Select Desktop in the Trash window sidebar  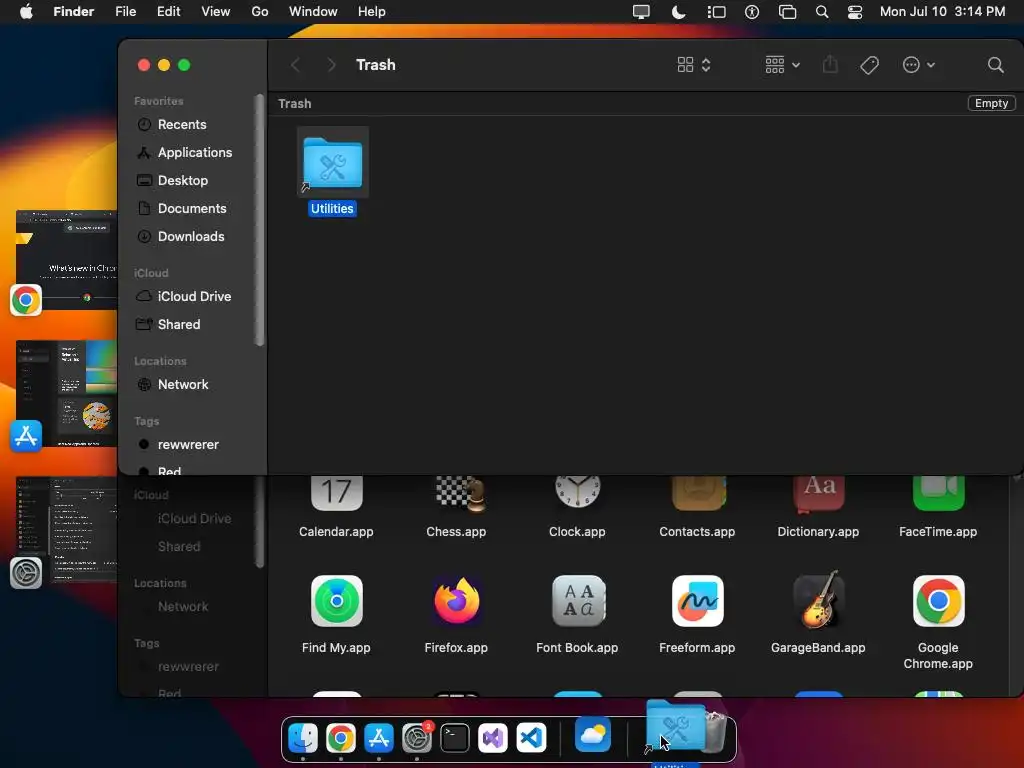183,181
